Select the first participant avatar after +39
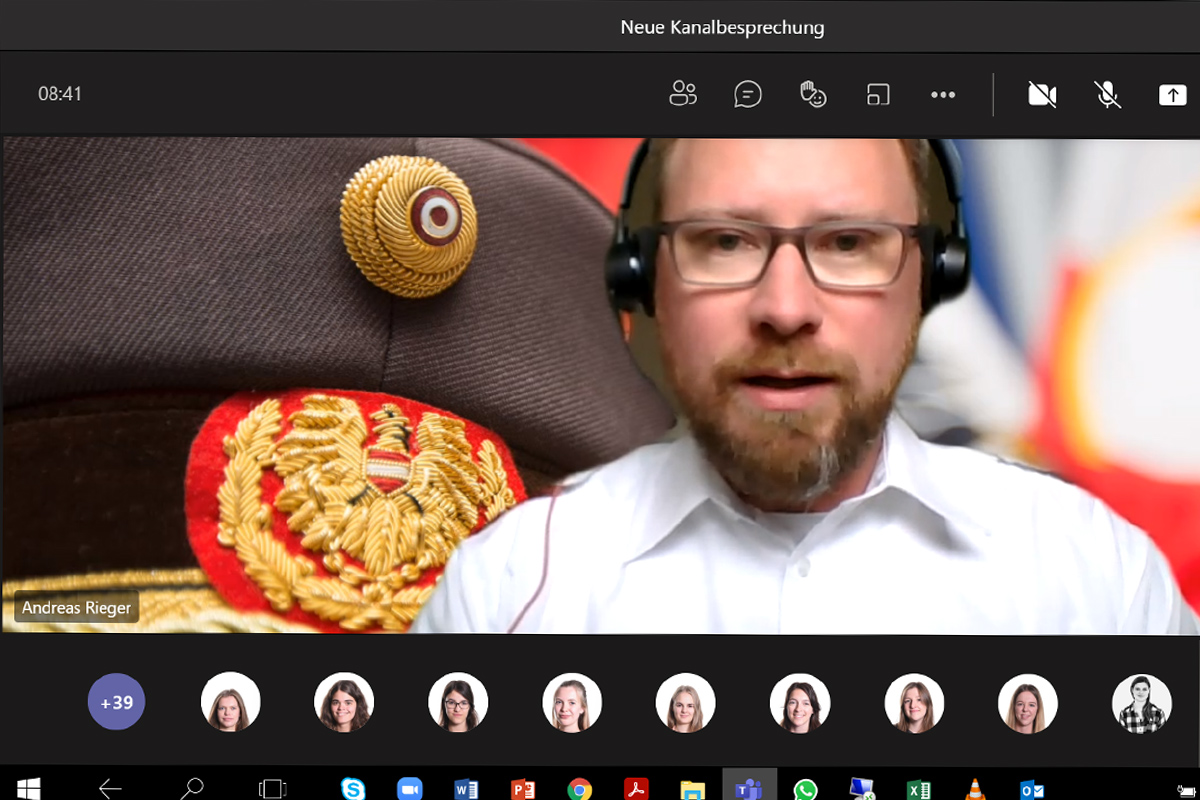Viewport: 1200px width, 800px height. click(231, 702)
